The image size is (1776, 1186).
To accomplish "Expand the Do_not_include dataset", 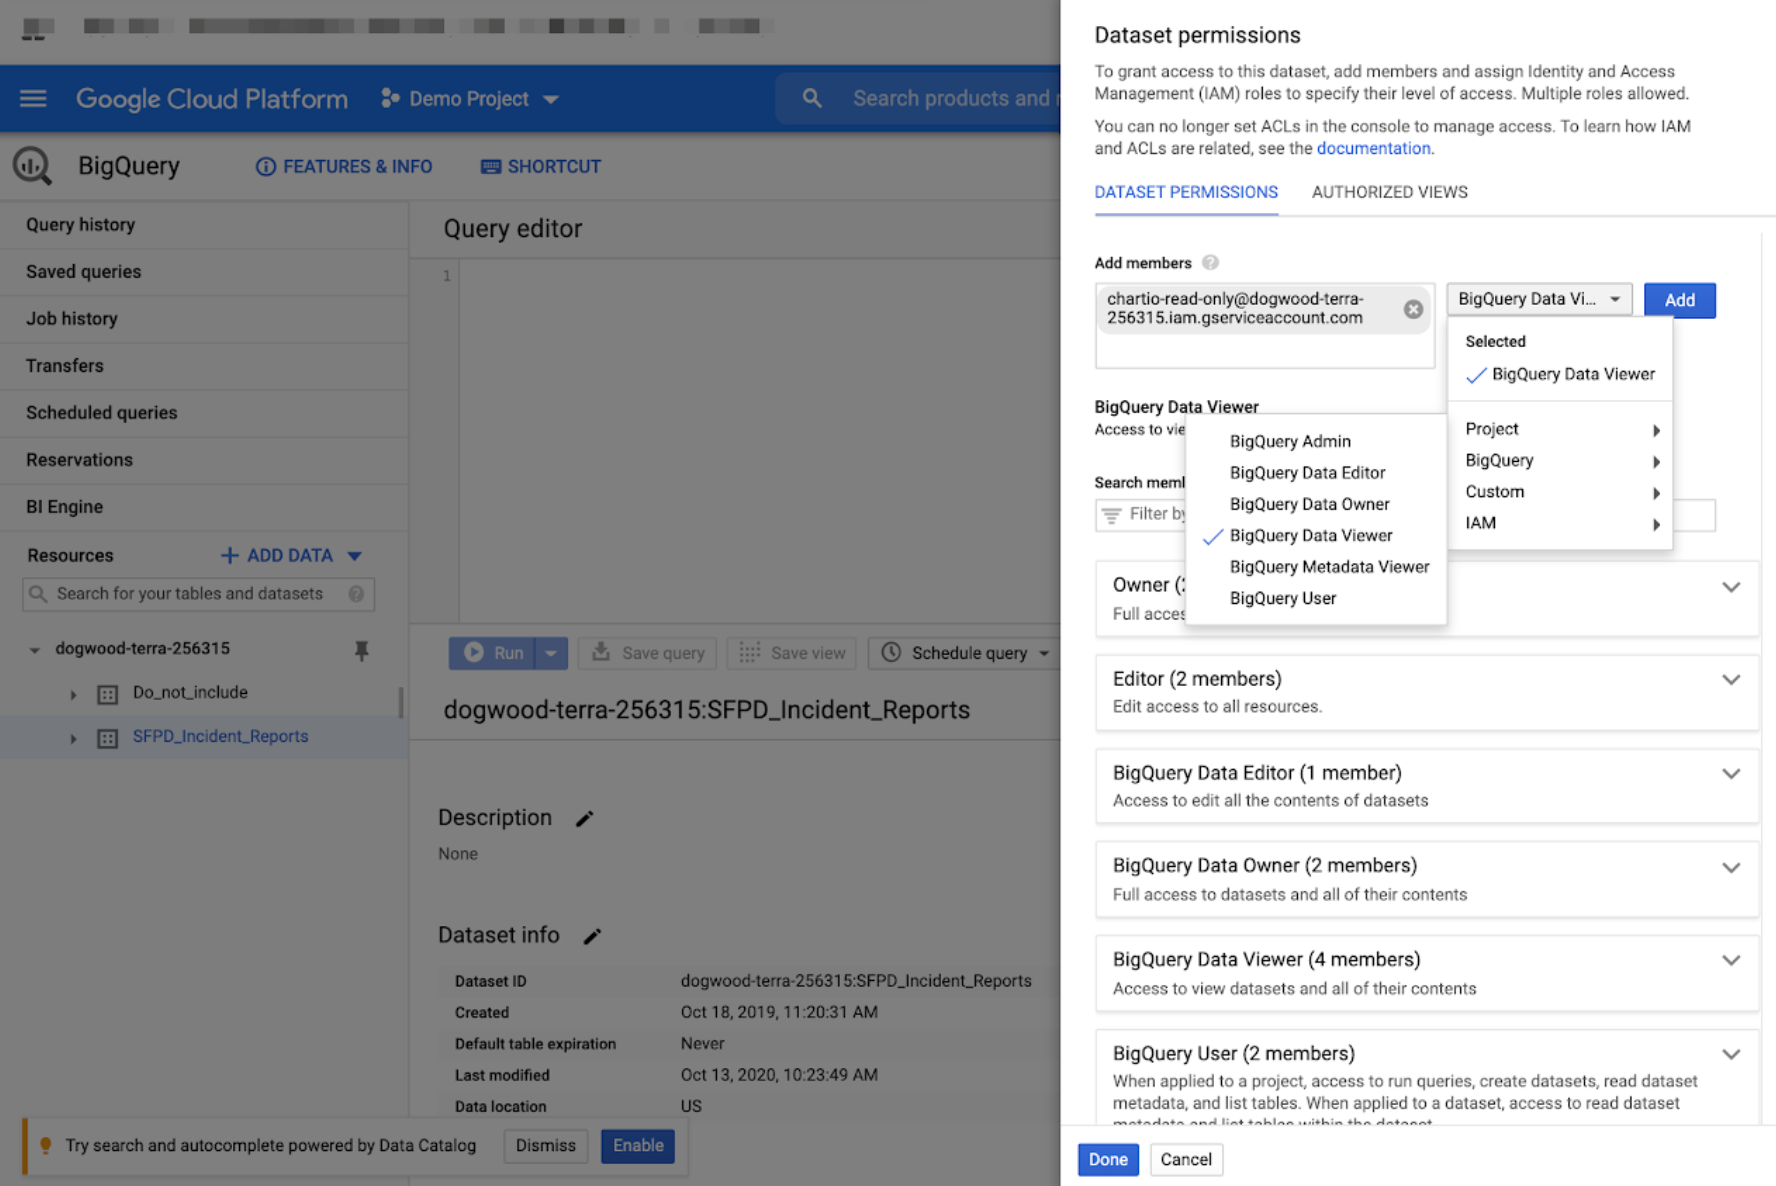I will pyautogui.click(x=73, y=694).
